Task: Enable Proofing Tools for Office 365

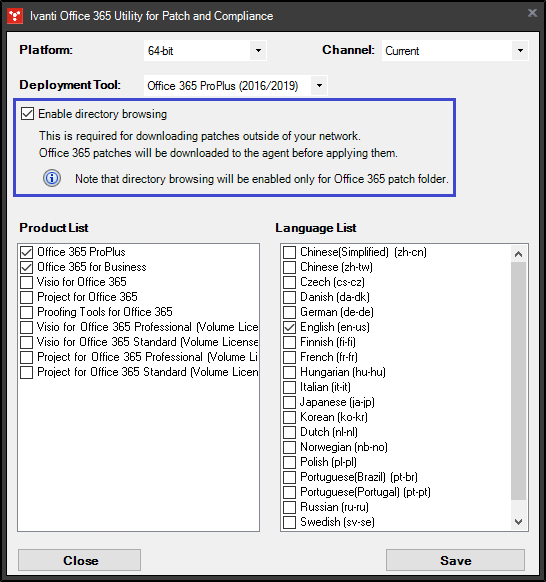Action: pyautogui.click(x=26, y=312)
